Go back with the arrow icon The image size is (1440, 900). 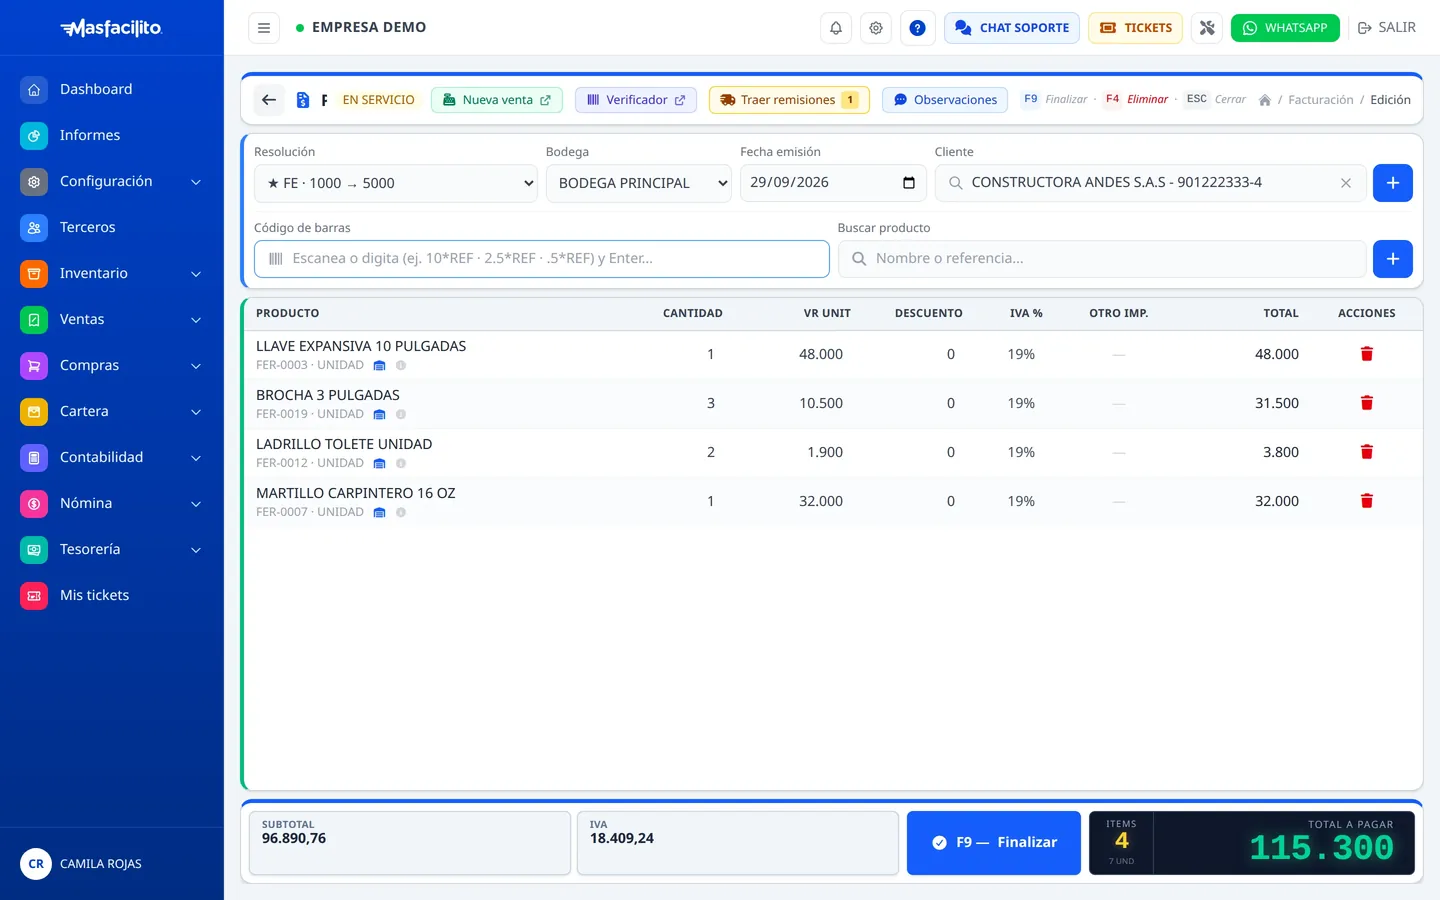[269, 100]
